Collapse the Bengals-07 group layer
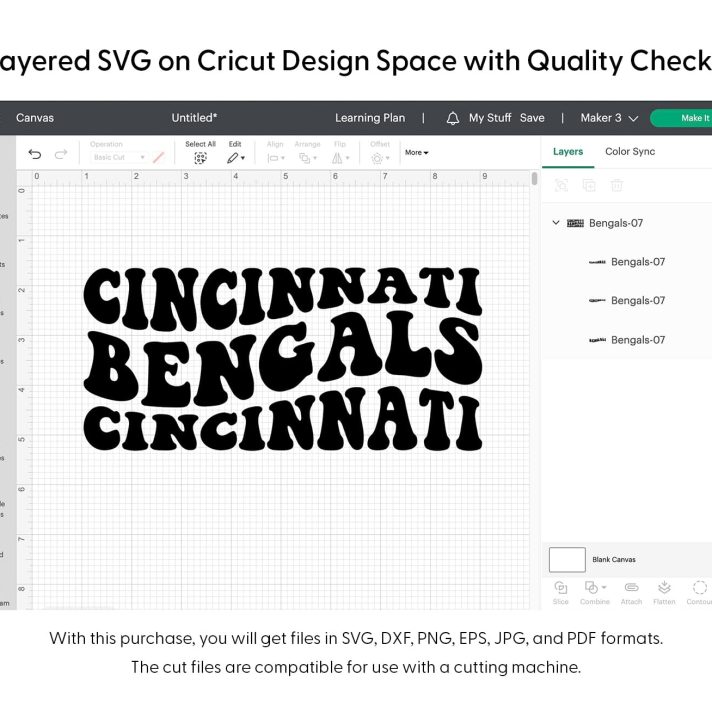The width and height of the screenshot is (712, 712). [556, 222]
